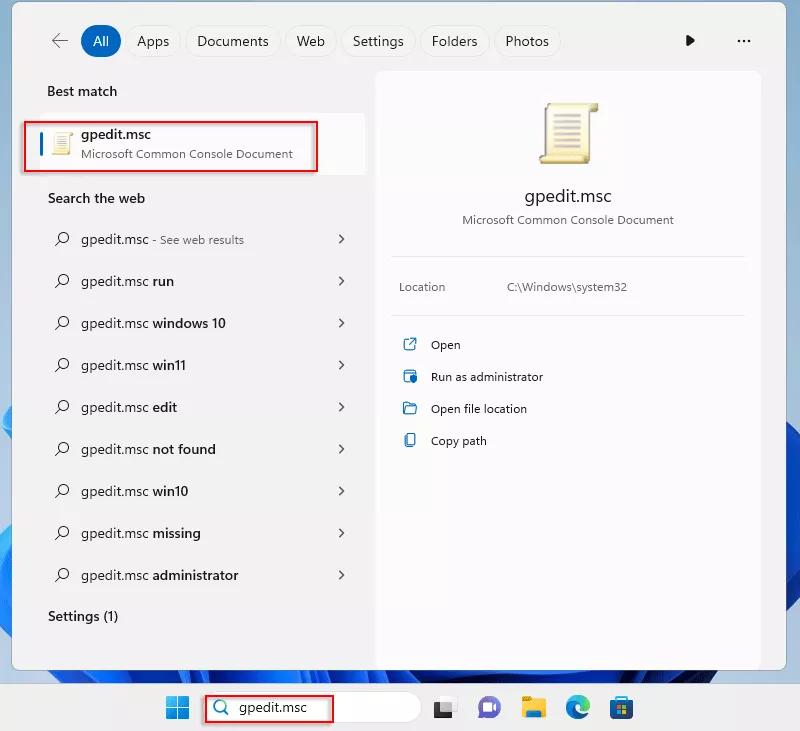
Task: Switch to the Apps filter tab
Action: tap(153, 41)
